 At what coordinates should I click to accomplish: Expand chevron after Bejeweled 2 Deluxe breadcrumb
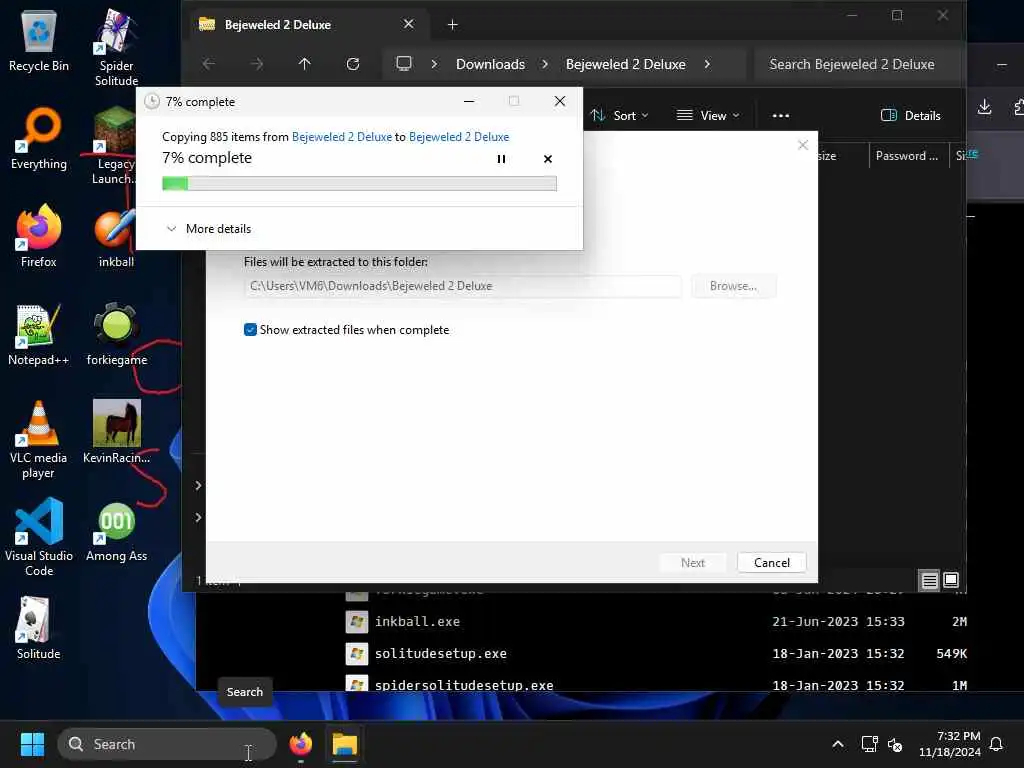(707, 64)
